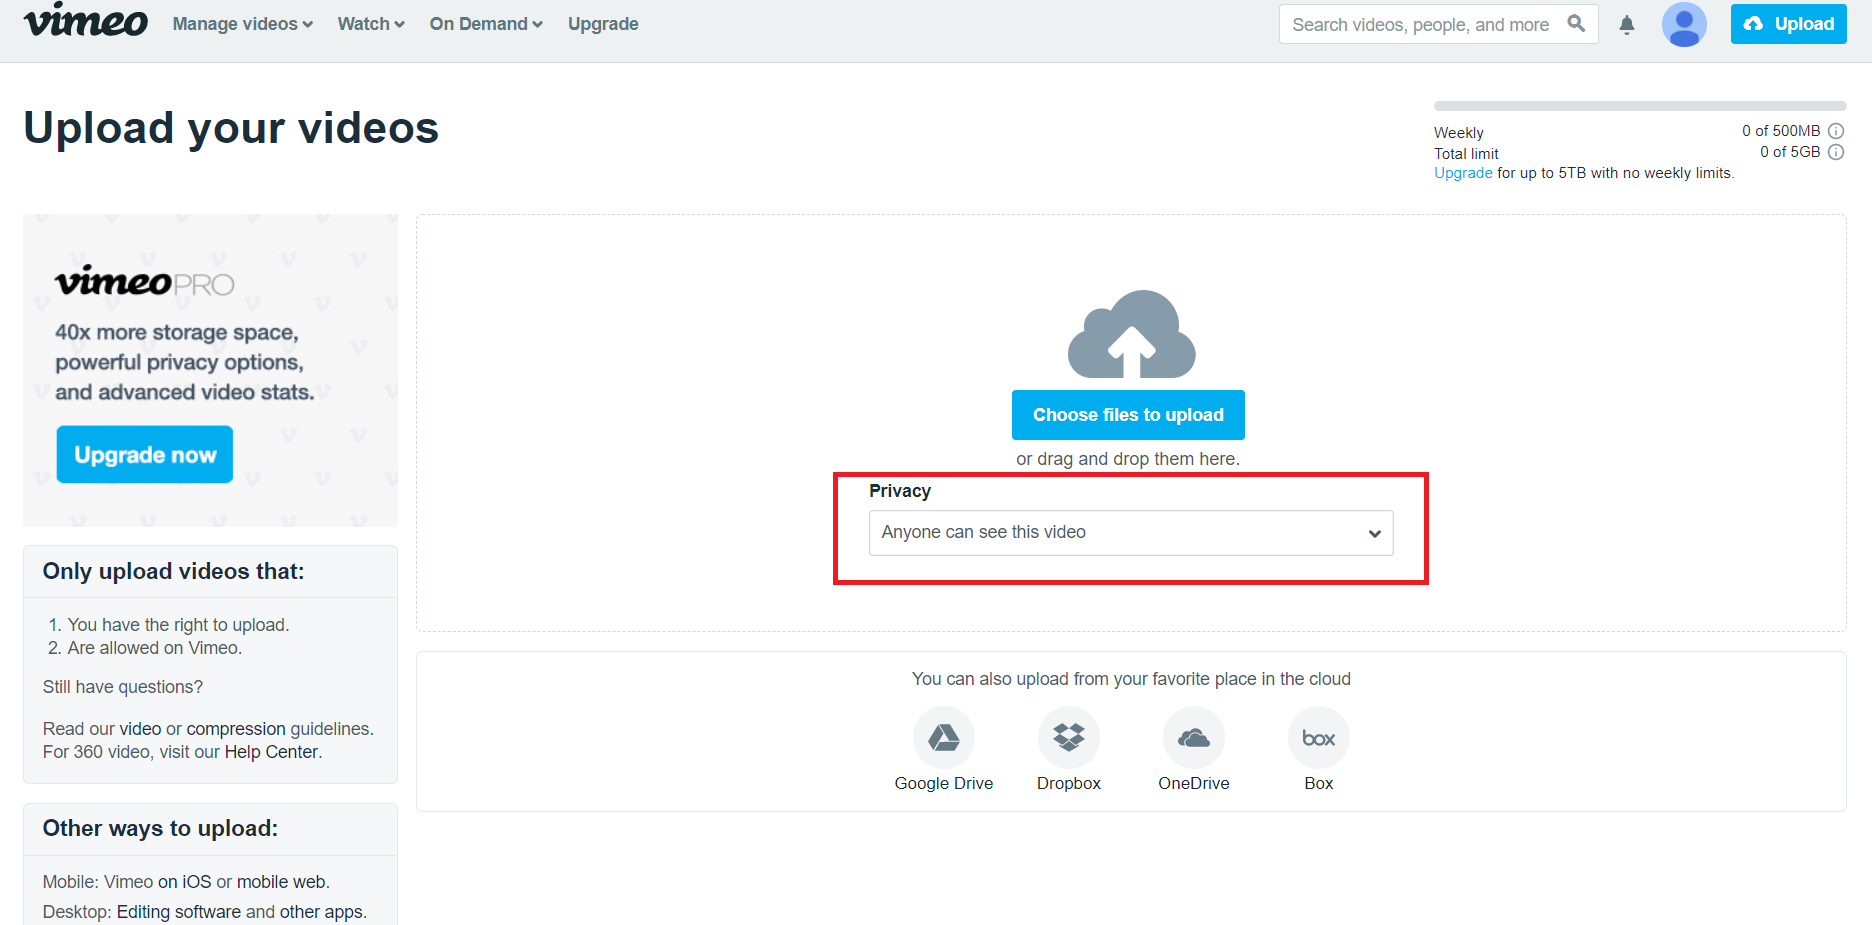
Task: Open the Privacy dropdown
Action: (x=1131, y=533)
